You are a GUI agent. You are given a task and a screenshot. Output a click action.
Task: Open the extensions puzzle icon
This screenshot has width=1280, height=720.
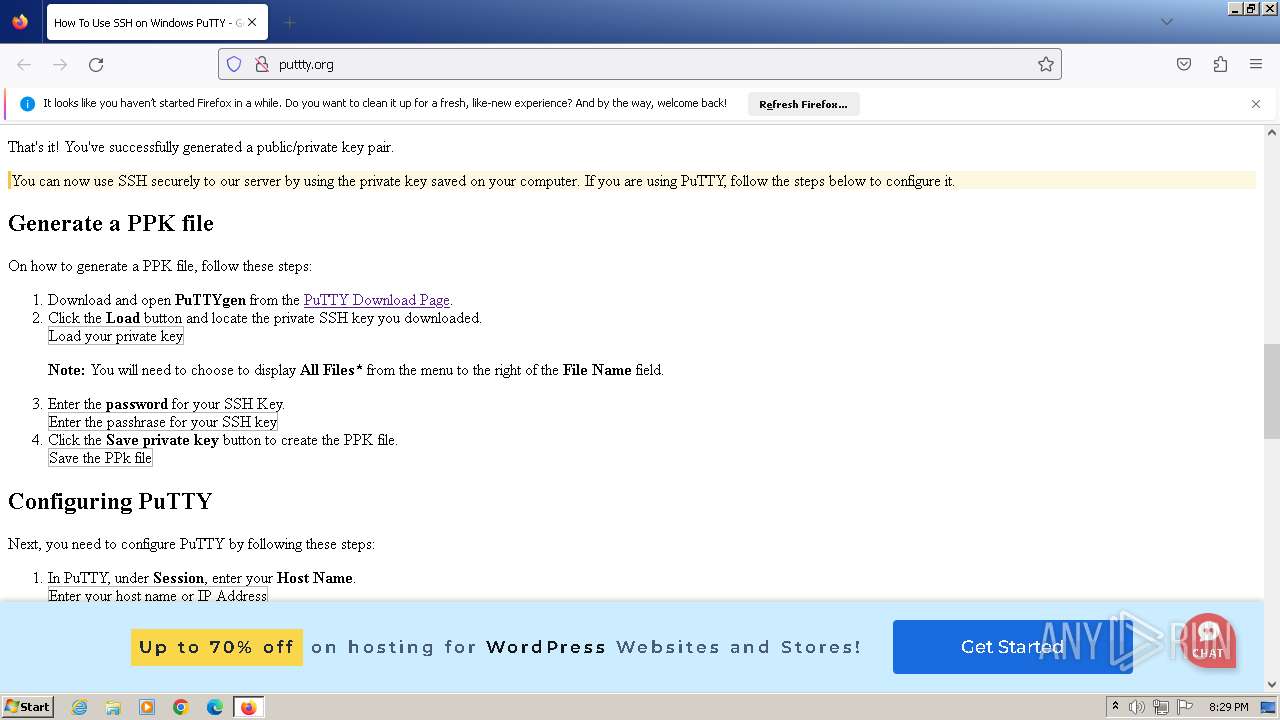(x=1220, y=64)
